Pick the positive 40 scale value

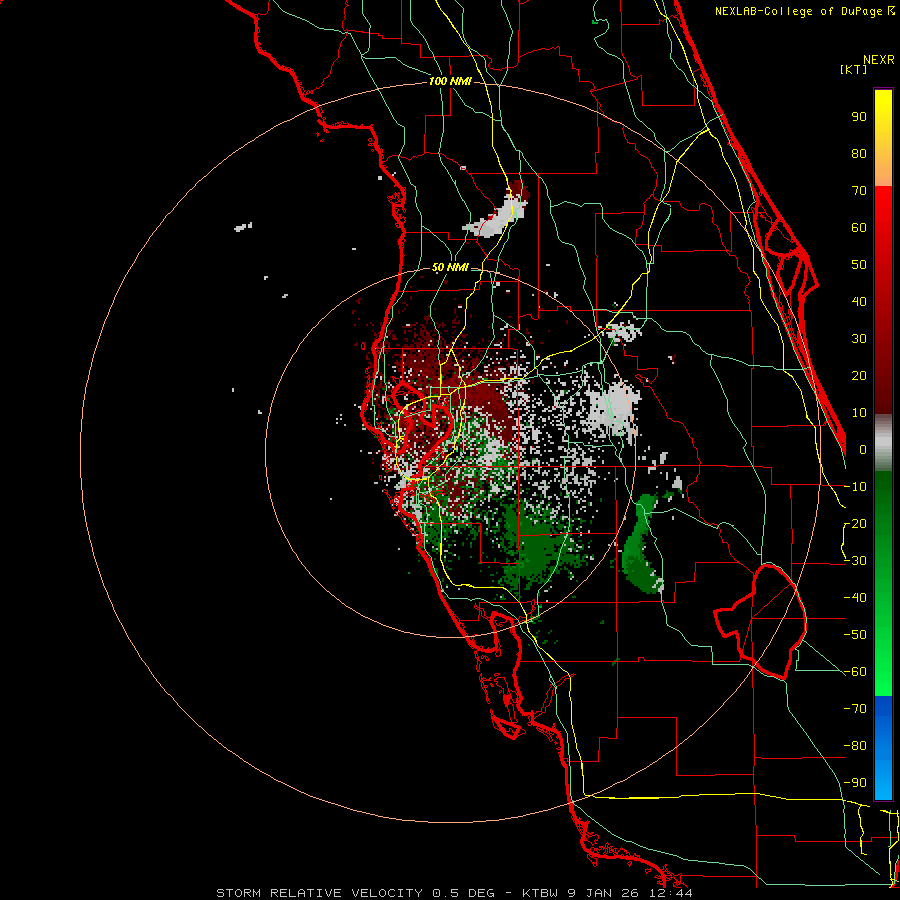pyautogui.click(x=859, y=302)
